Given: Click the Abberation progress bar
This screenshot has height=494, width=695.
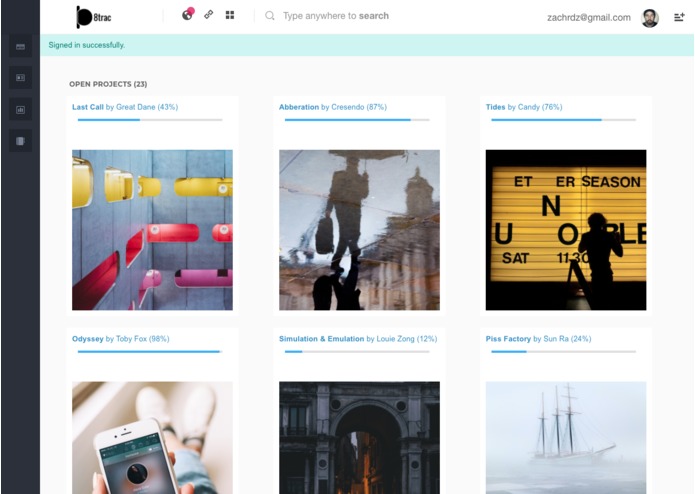Looking at the screenshot, I should pos(357,120).
